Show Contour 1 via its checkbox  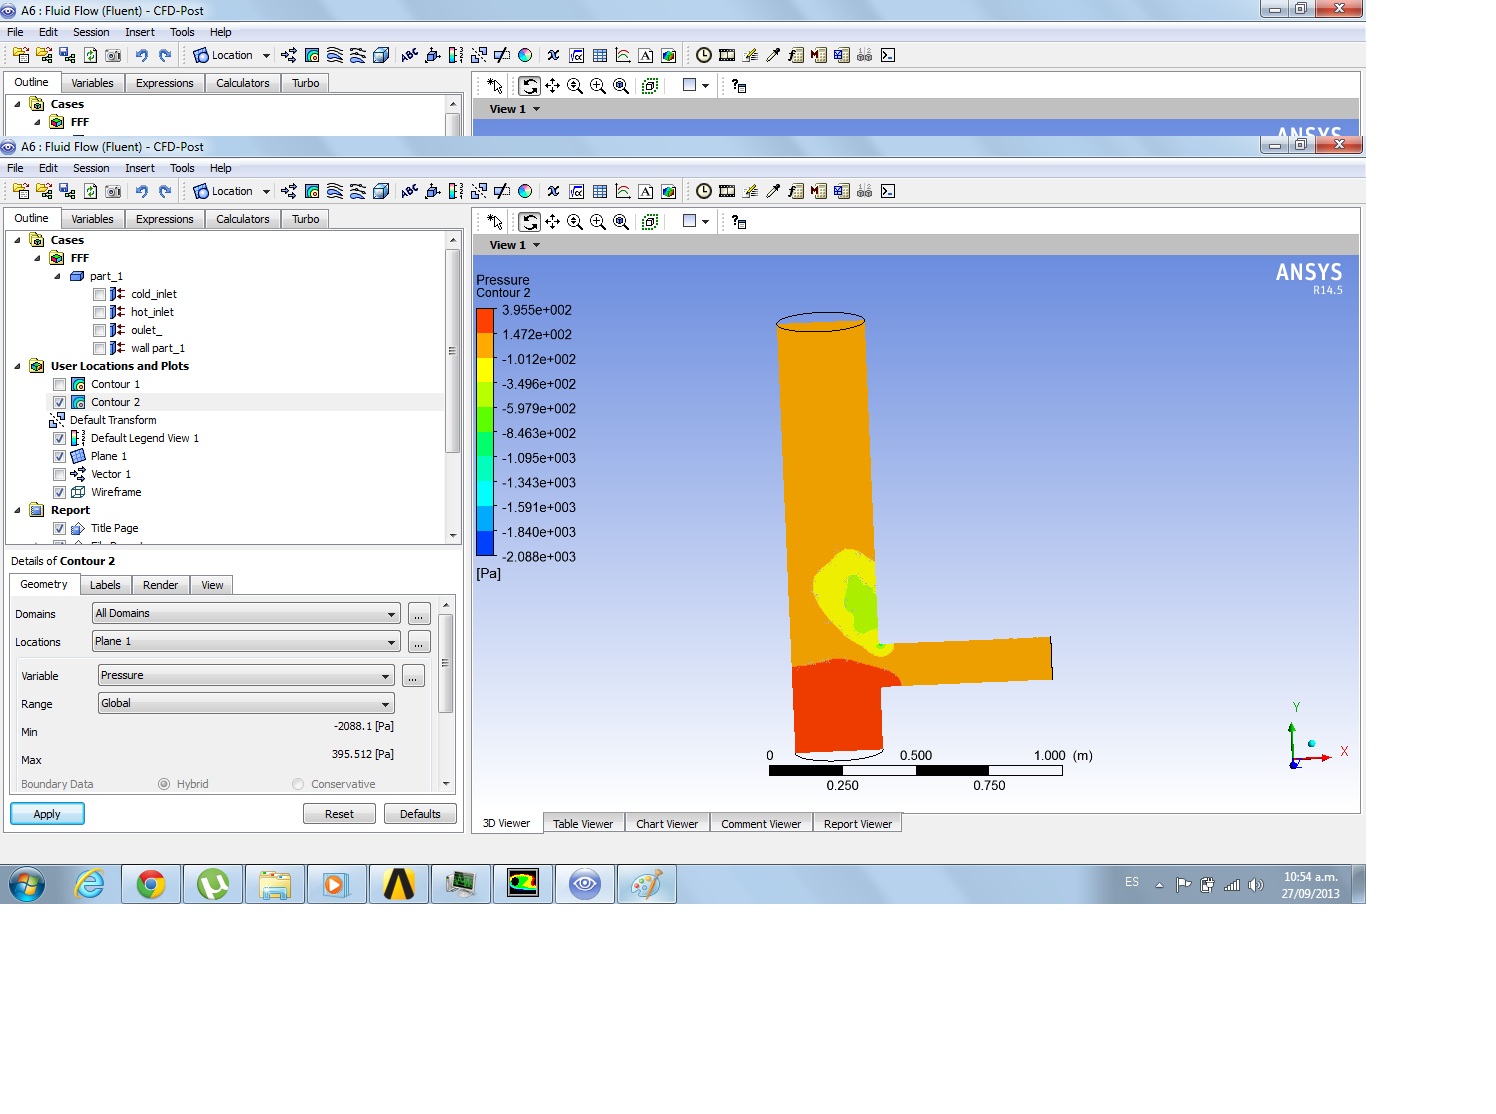click(59, 384)
